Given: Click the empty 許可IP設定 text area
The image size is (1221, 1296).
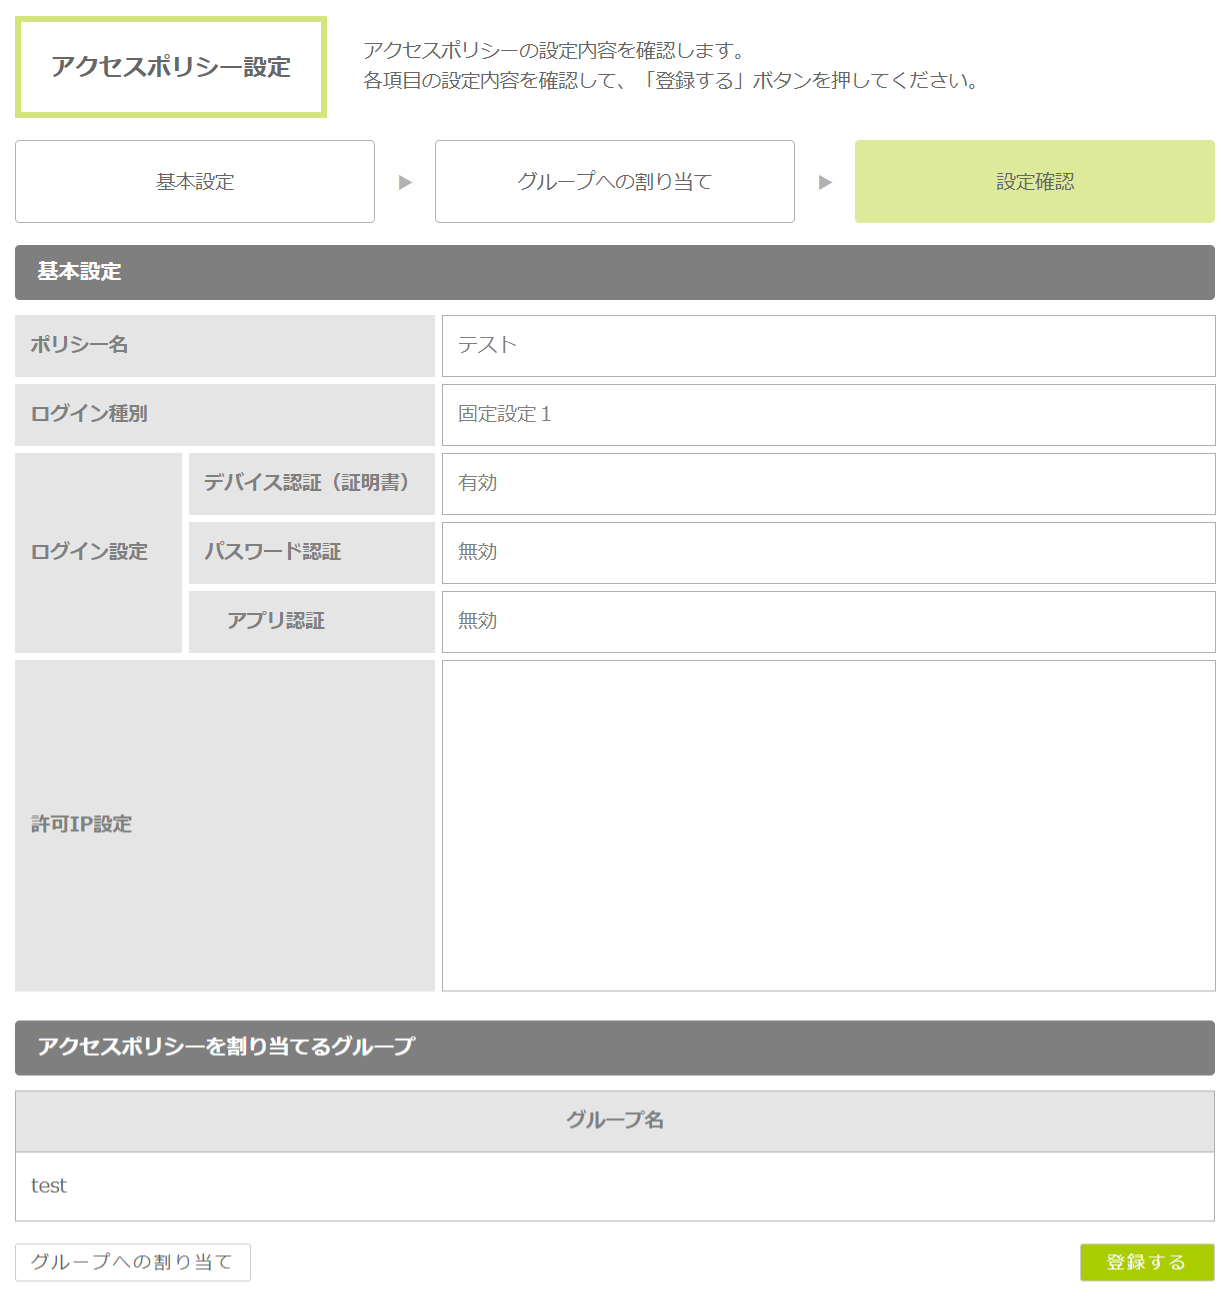Looking at the screenshot, I should point(828,826).
